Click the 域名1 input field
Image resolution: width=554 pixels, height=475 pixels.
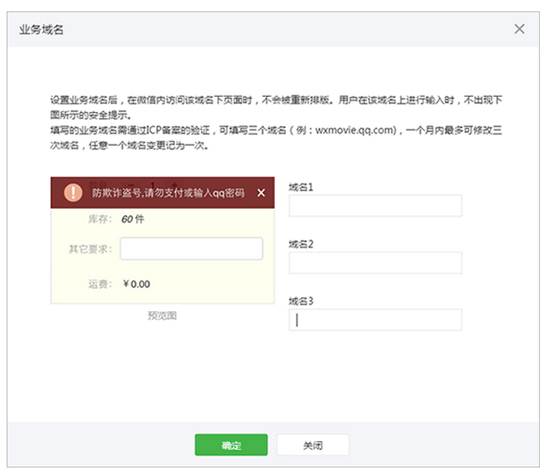coord(375,205)
